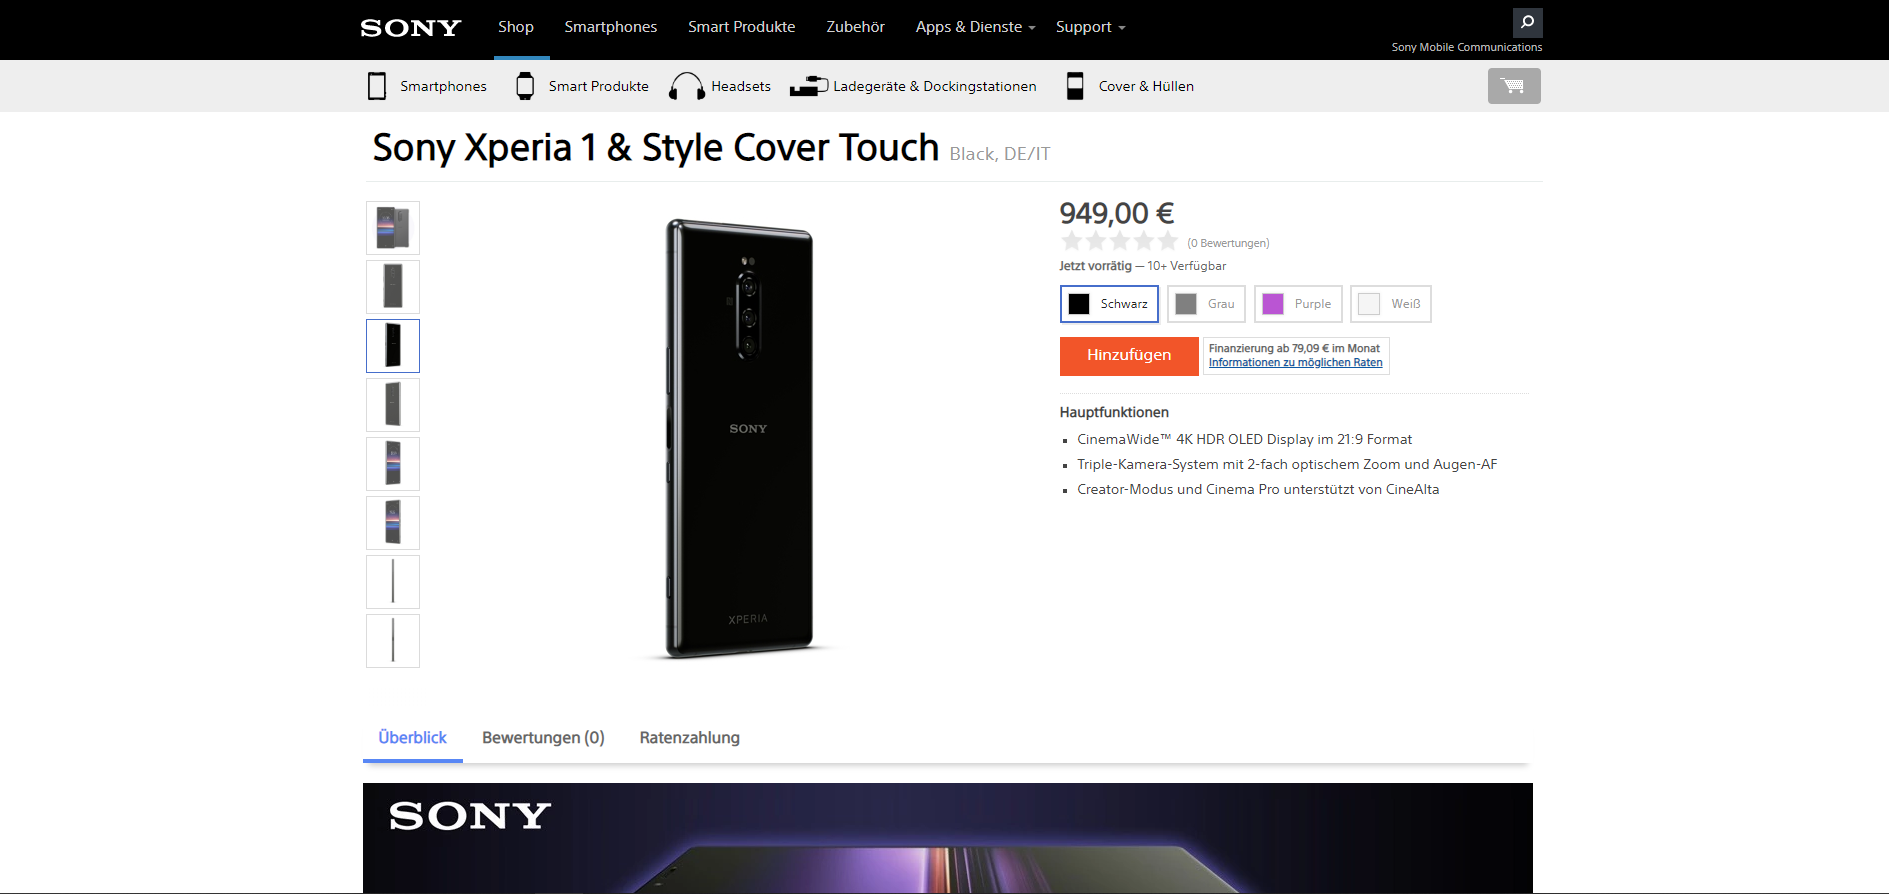Click the headphones Headsets icon
Image resolution: width=1889 pixels, height=894 pixels.
pyautogui.click(x=687, y=87)
